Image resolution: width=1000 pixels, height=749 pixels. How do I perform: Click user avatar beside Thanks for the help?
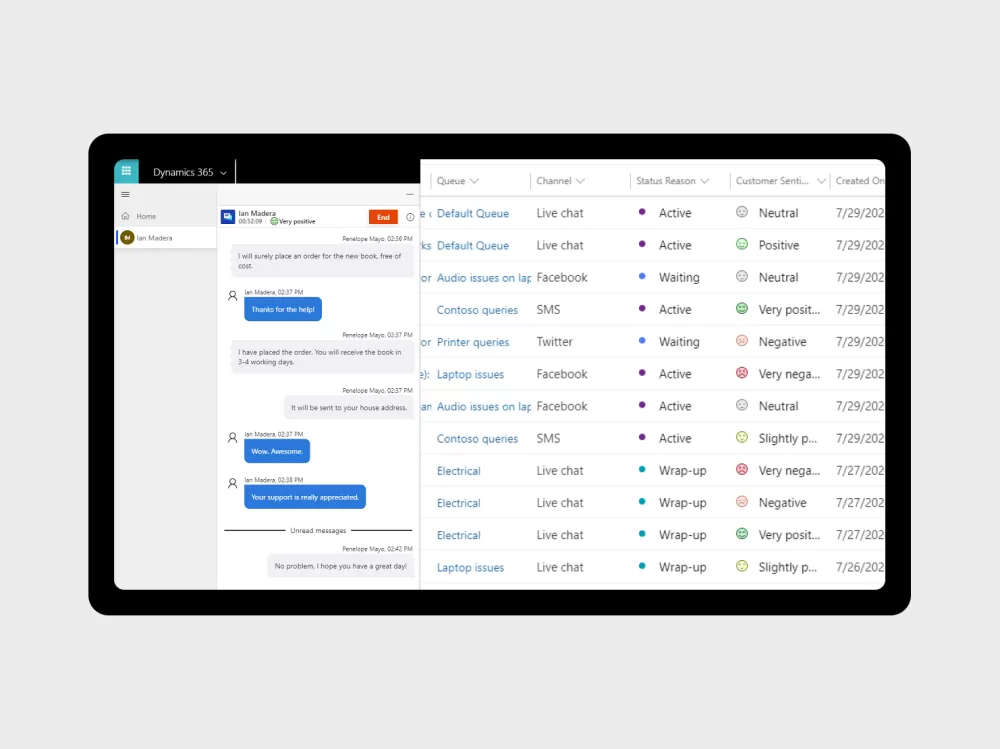(x=233, y=296)
